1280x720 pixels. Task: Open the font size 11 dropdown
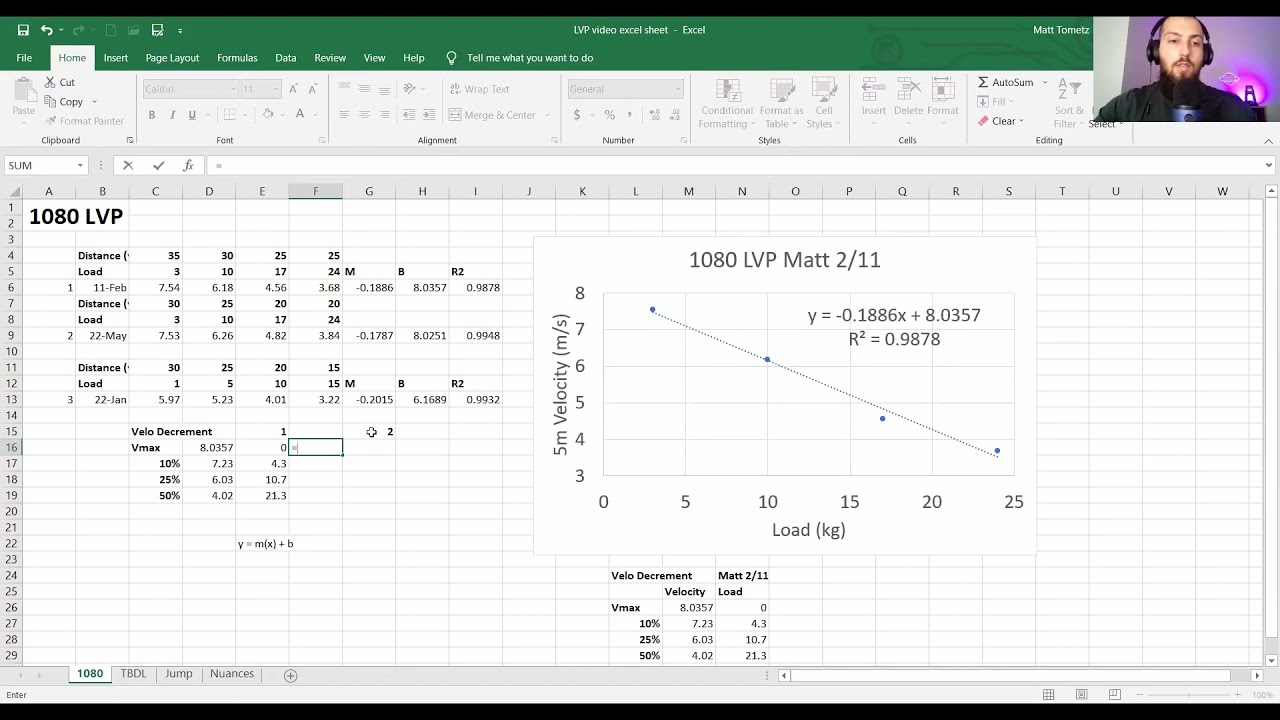point(275,89)
